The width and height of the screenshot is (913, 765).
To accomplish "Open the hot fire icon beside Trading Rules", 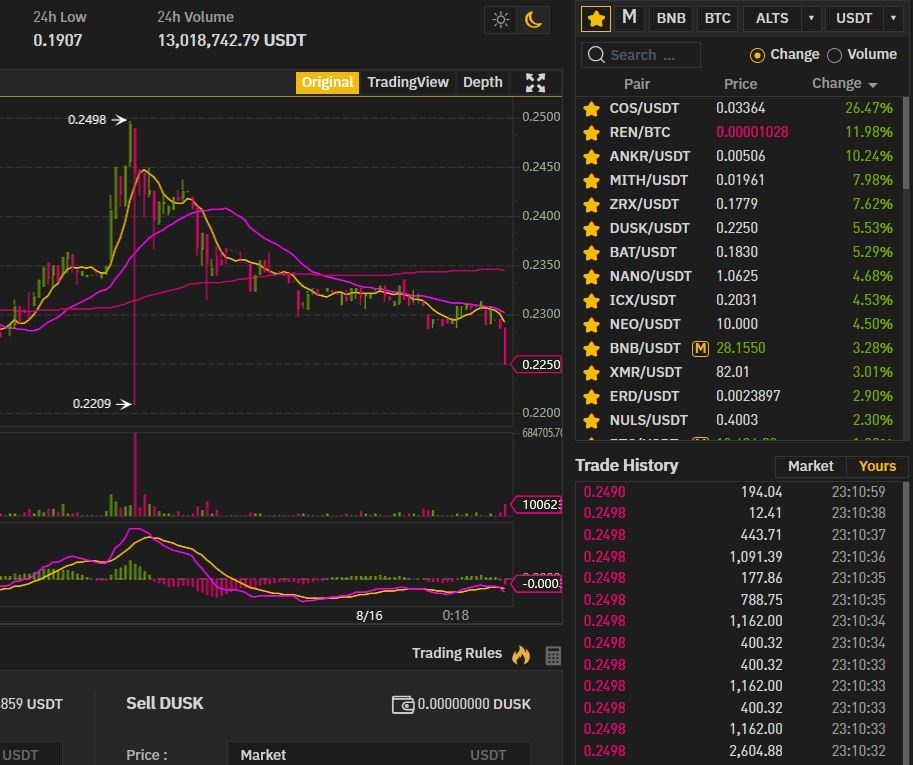I will [521, 655].
